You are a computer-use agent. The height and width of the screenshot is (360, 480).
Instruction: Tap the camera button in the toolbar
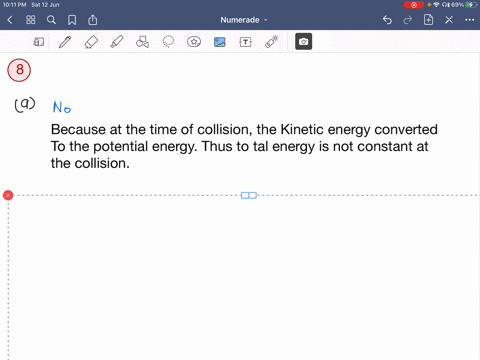[303, 42]
